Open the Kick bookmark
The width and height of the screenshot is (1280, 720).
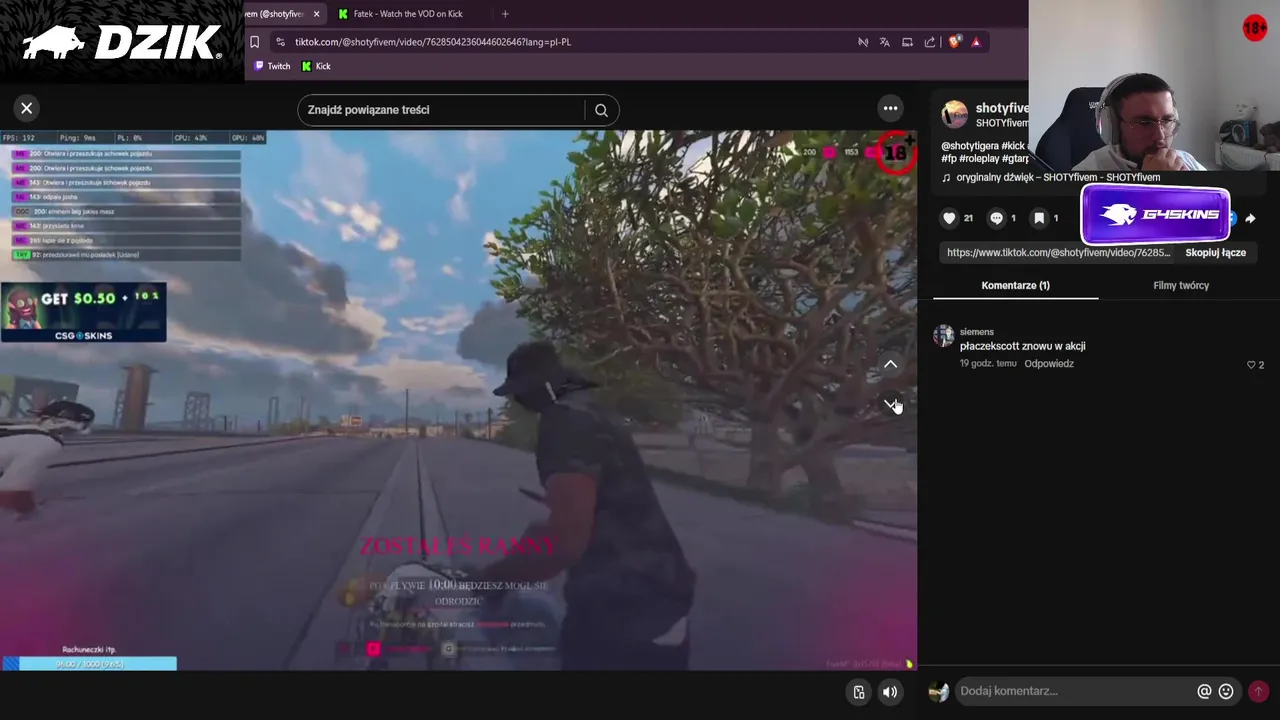316,66
